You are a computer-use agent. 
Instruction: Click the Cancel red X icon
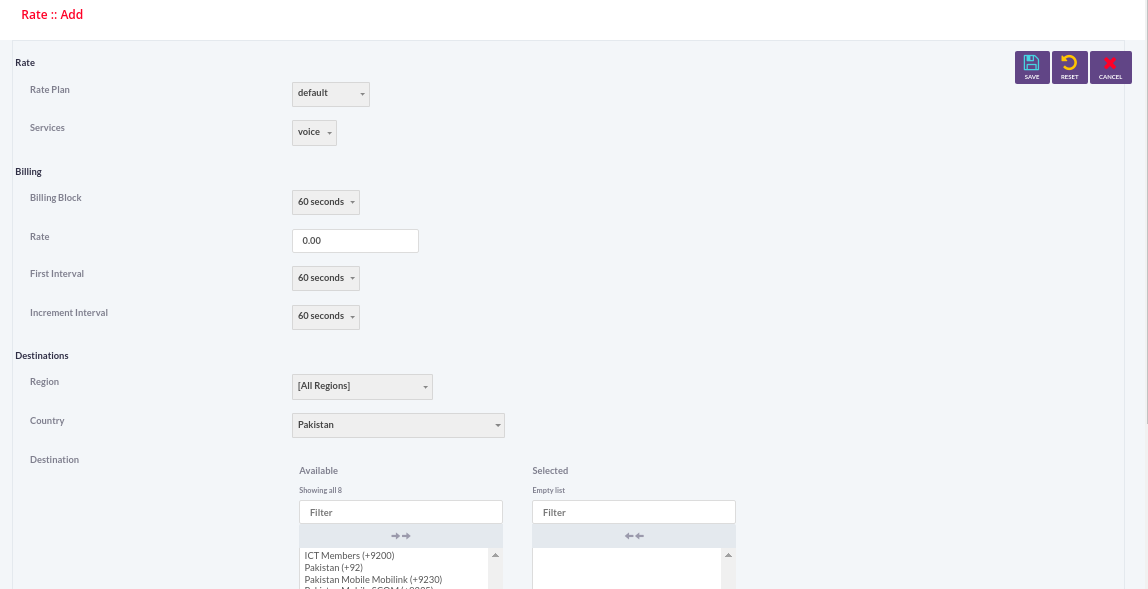pyautogui.click(x=1110, y=63)
